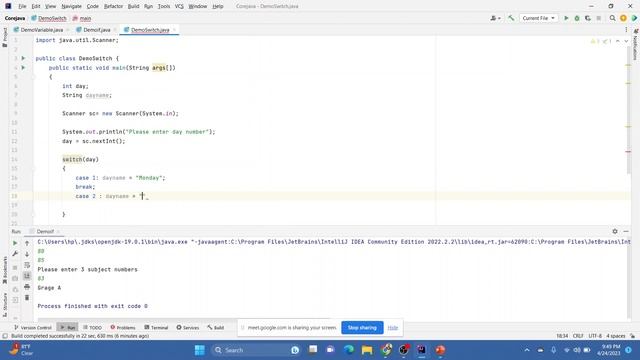Go to next highlighted error arrow
This screenshot has width=640, height=360.
[x=626, y=41]
